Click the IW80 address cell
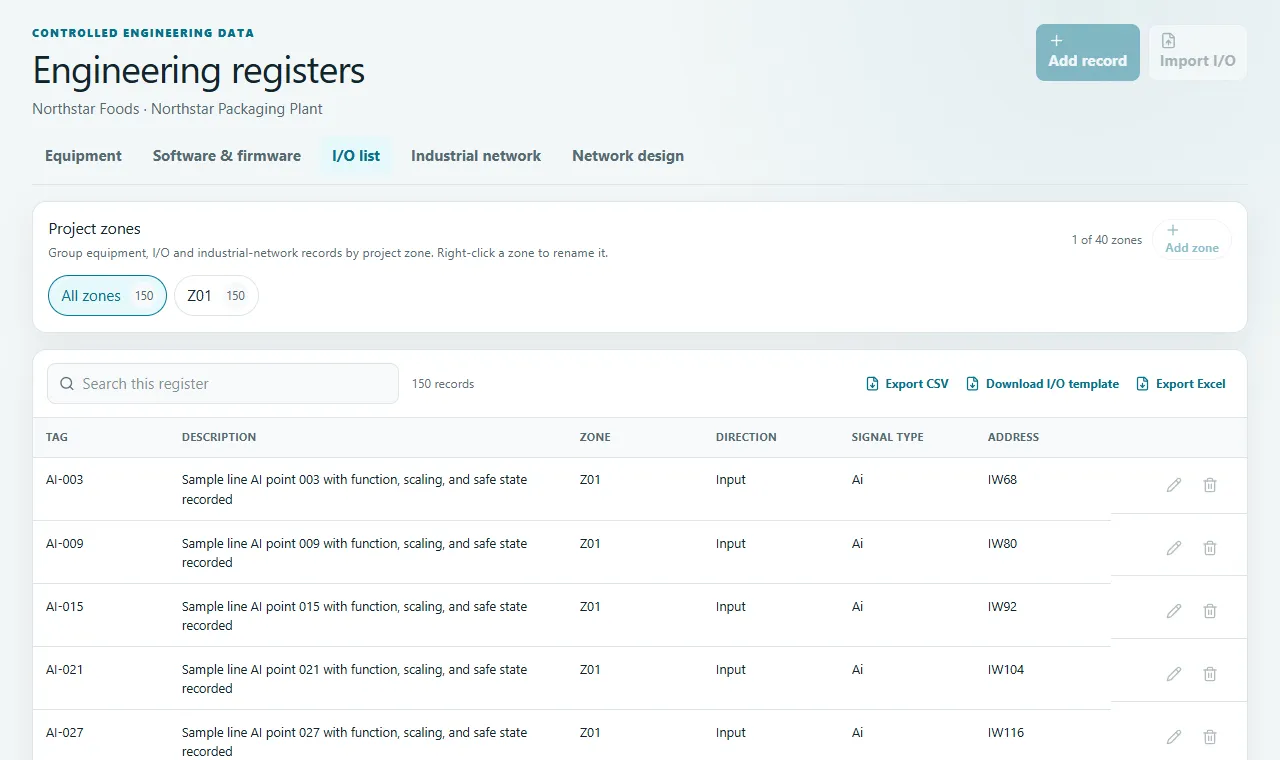This screenshot has width=1280, height=760. (x=1002, y=544)
